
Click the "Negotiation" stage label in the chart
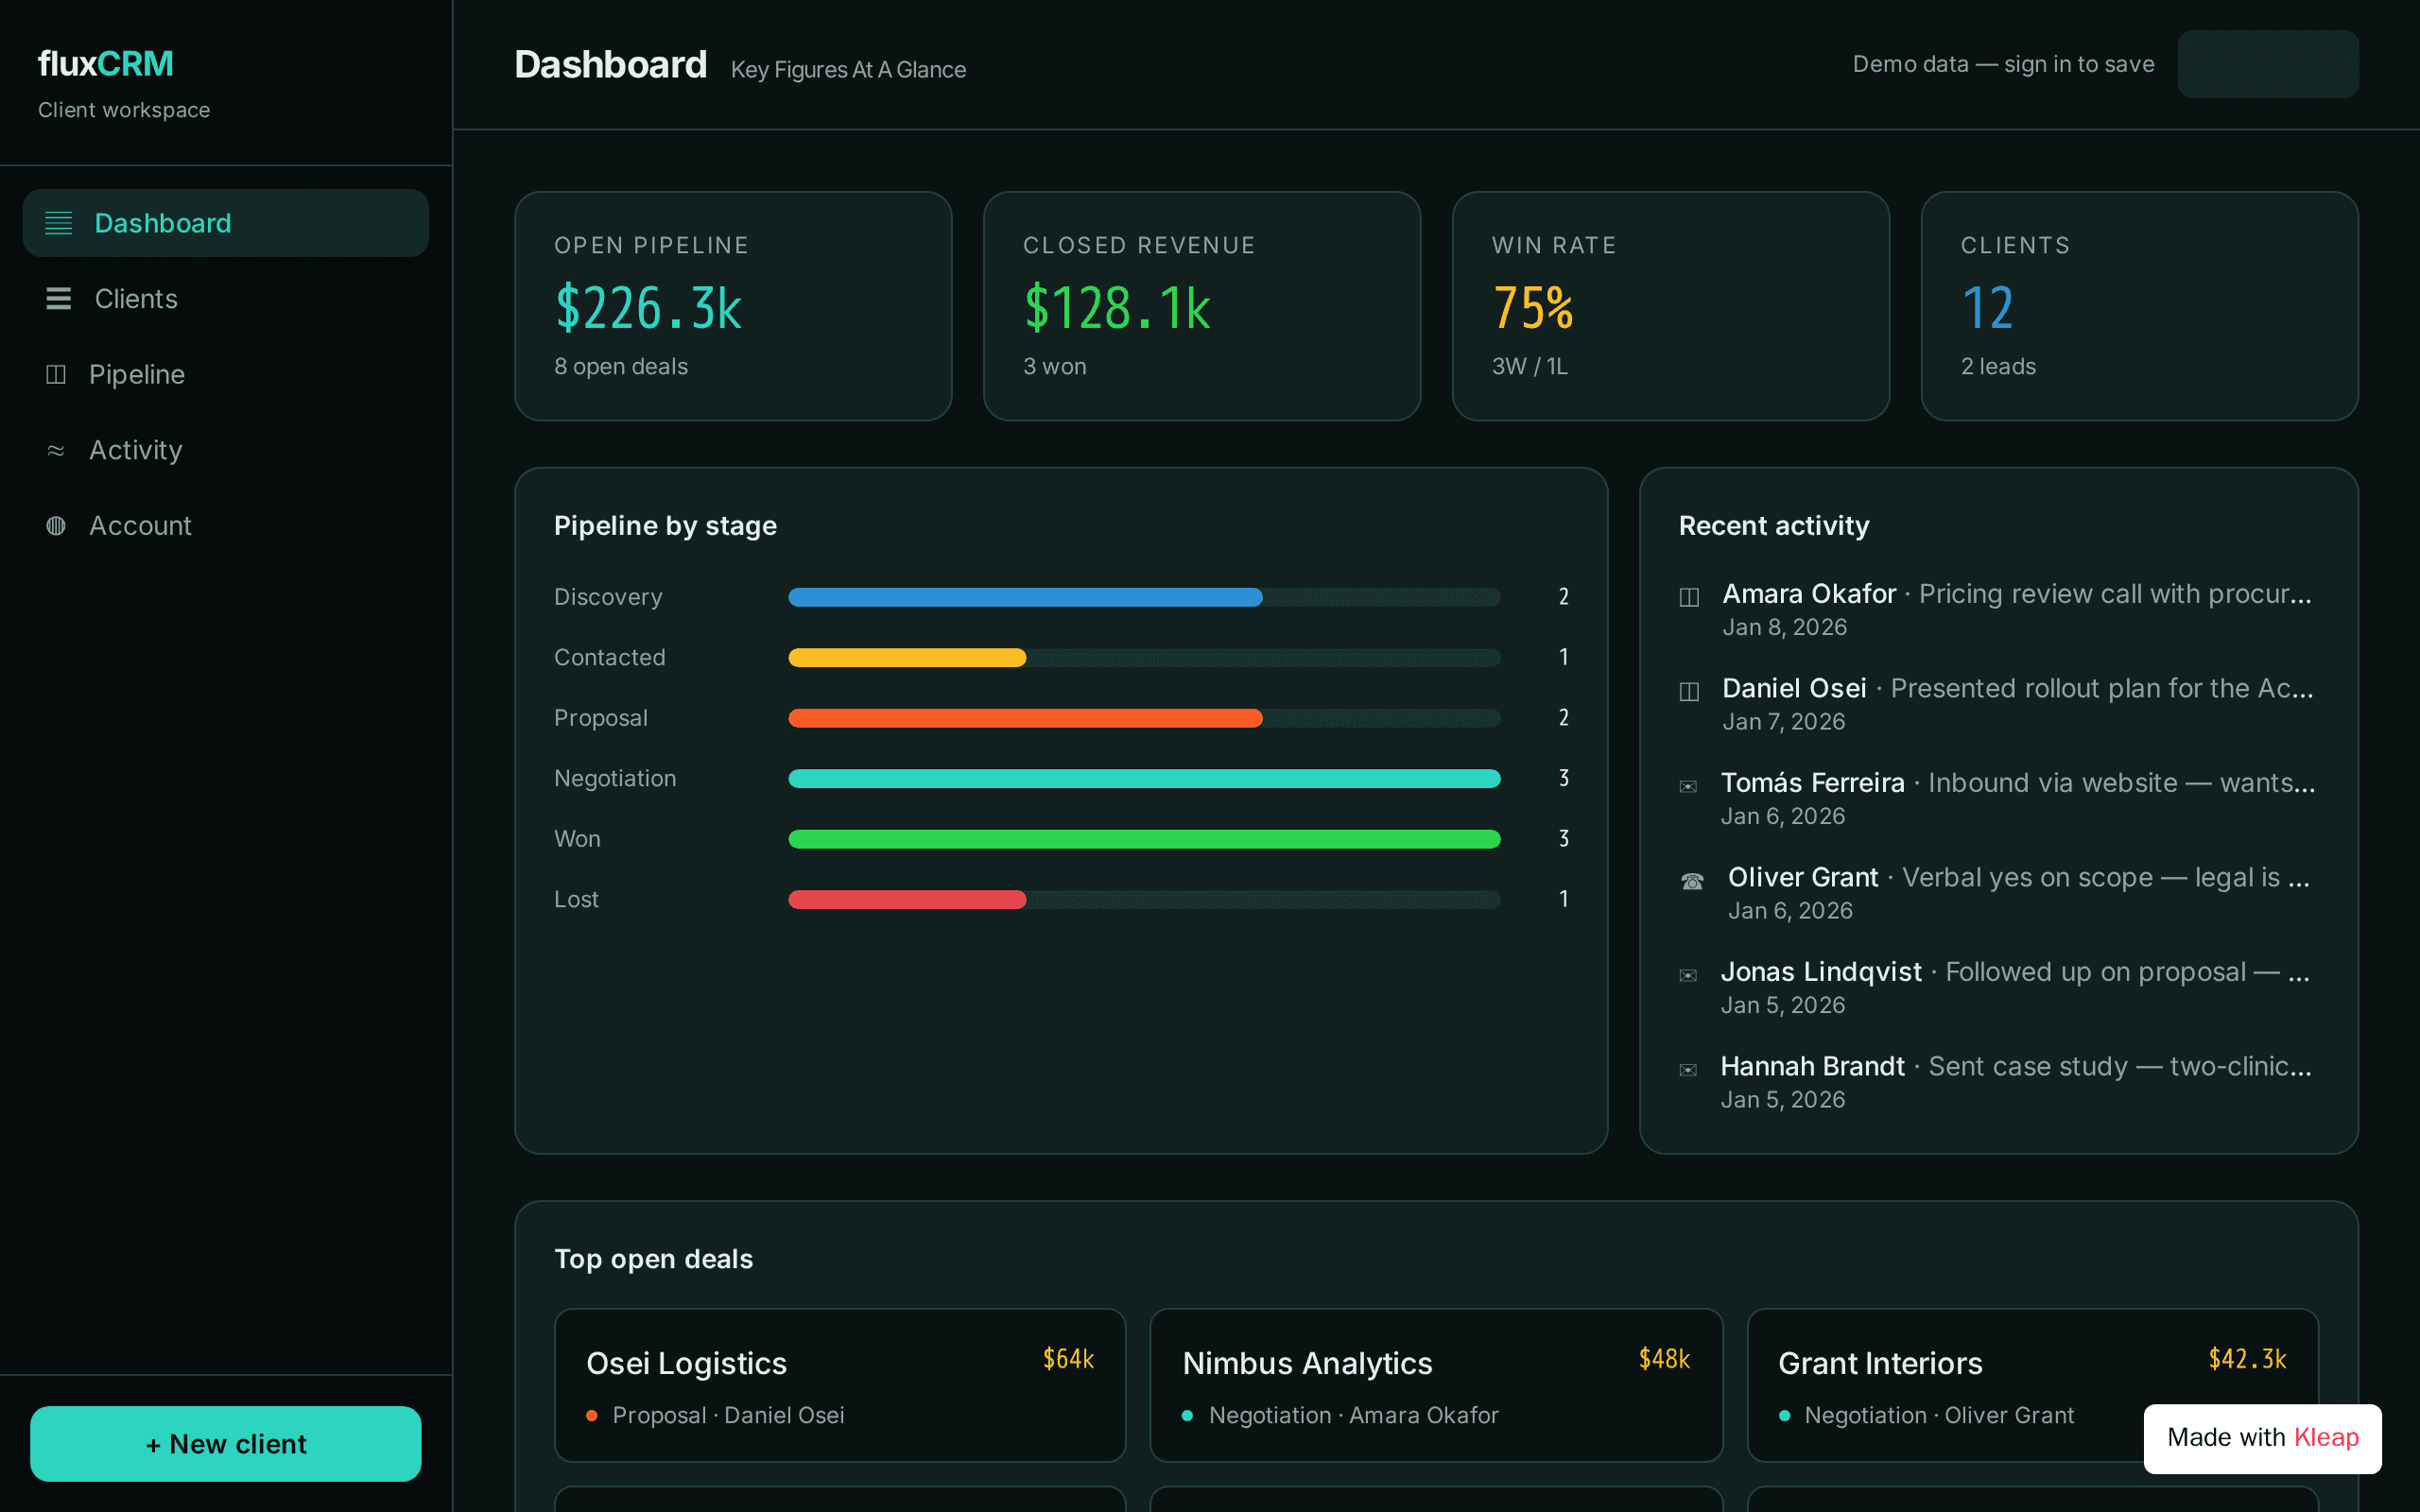point(615,778)
